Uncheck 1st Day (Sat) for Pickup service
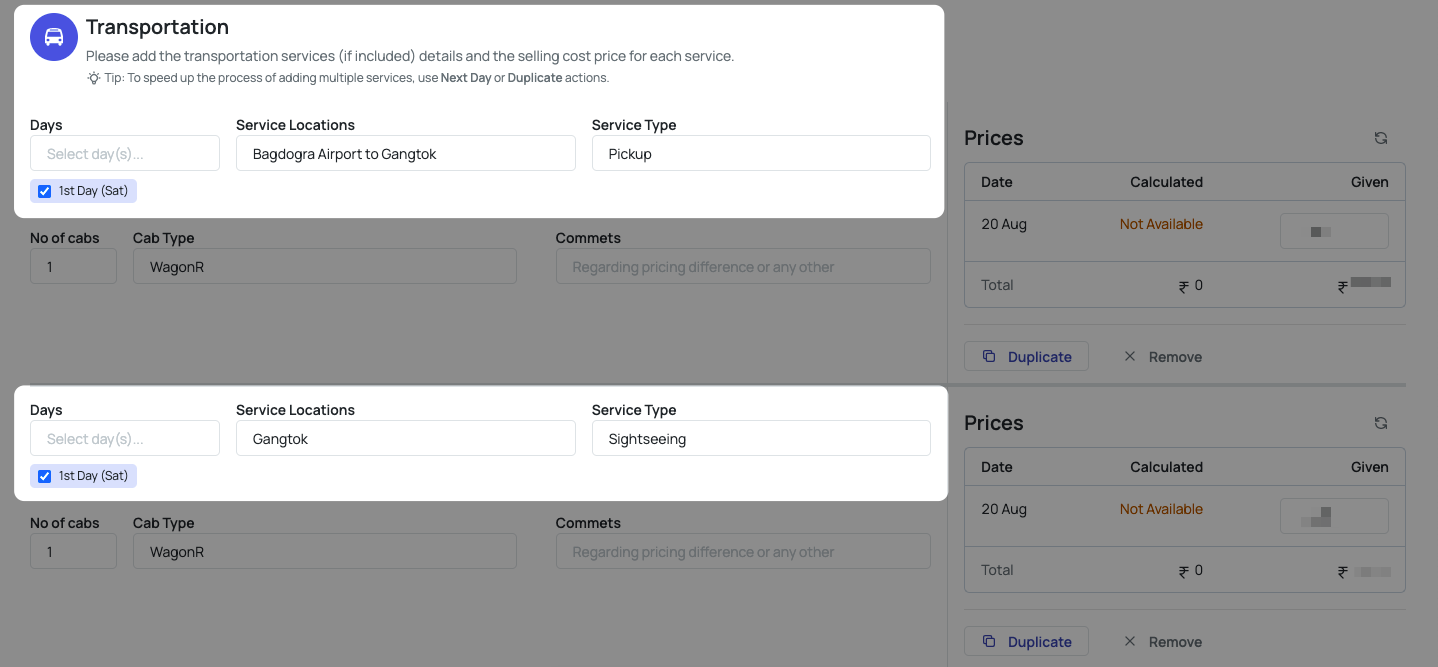The image size is (1438, 667). 44,191
